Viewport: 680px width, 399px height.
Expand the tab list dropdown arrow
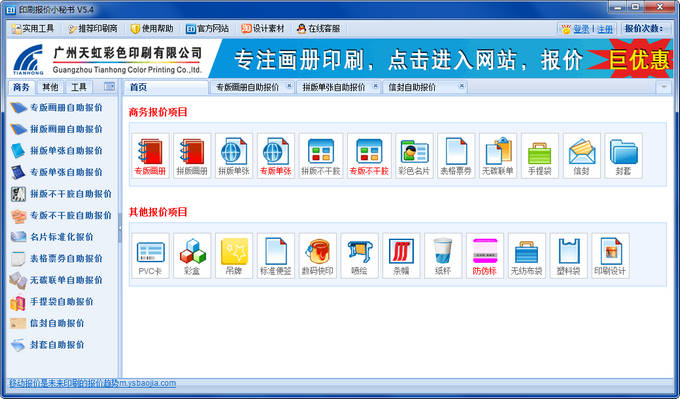[664, 87]
